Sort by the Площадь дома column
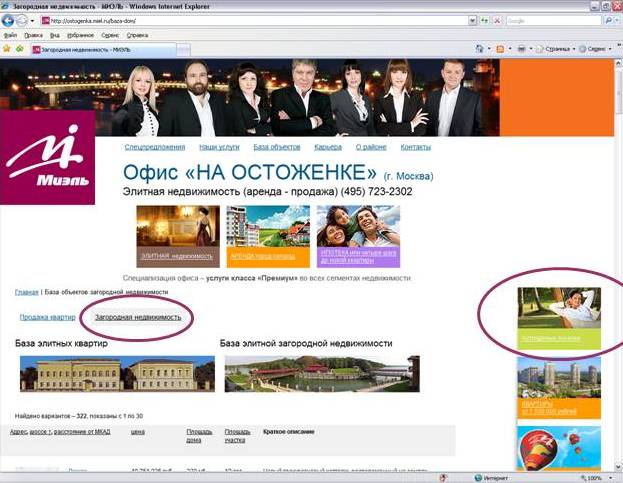 pyautogui.click(x=199, y=436)
